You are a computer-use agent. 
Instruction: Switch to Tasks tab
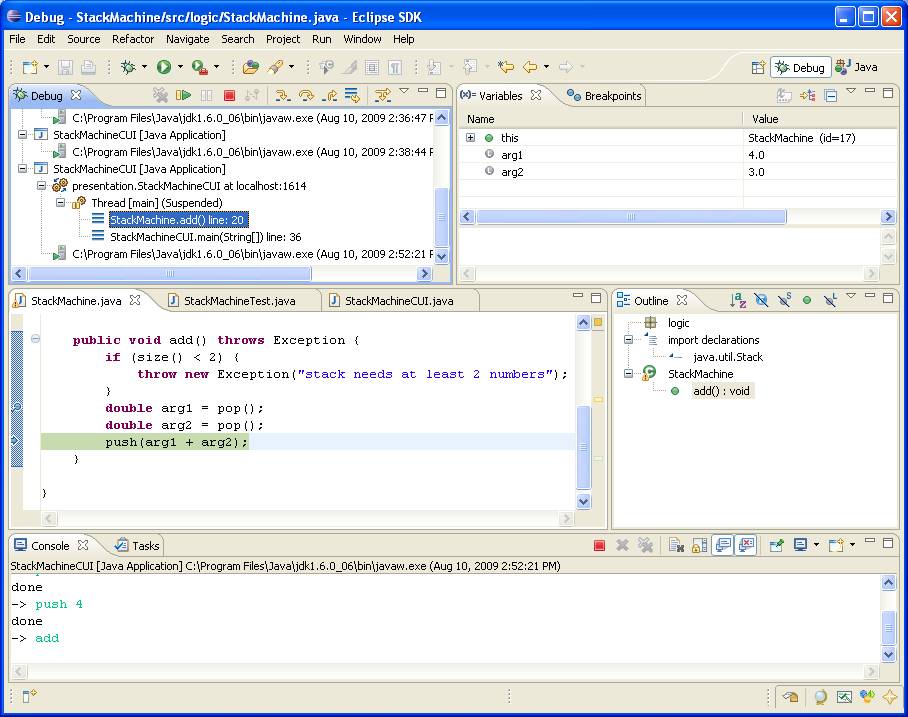[137, 546]
